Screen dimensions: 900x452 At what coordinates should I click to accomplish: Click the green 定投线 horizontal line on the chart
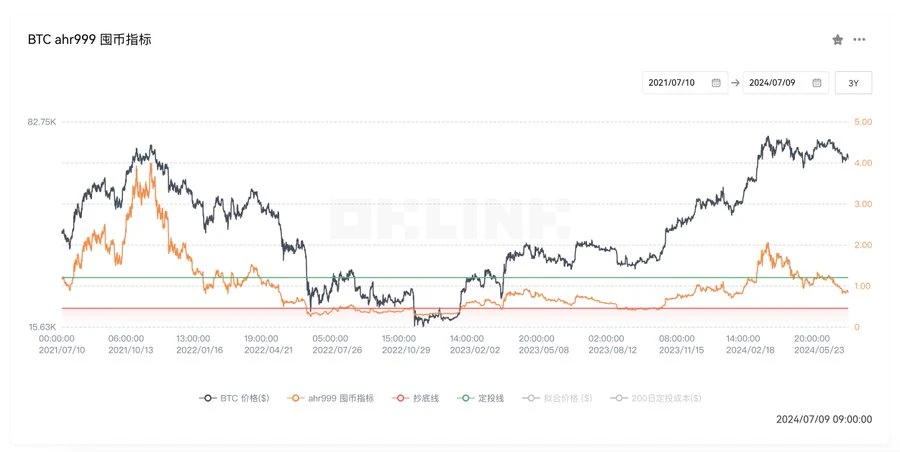pyautogui.click(x=600, y=277)
